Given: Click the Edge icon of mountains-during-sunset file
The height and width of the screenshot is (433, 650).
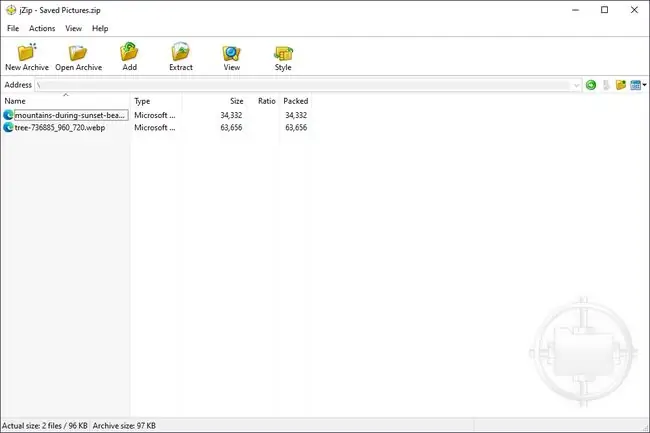Looking at the screenshot, I should [8, 115].
